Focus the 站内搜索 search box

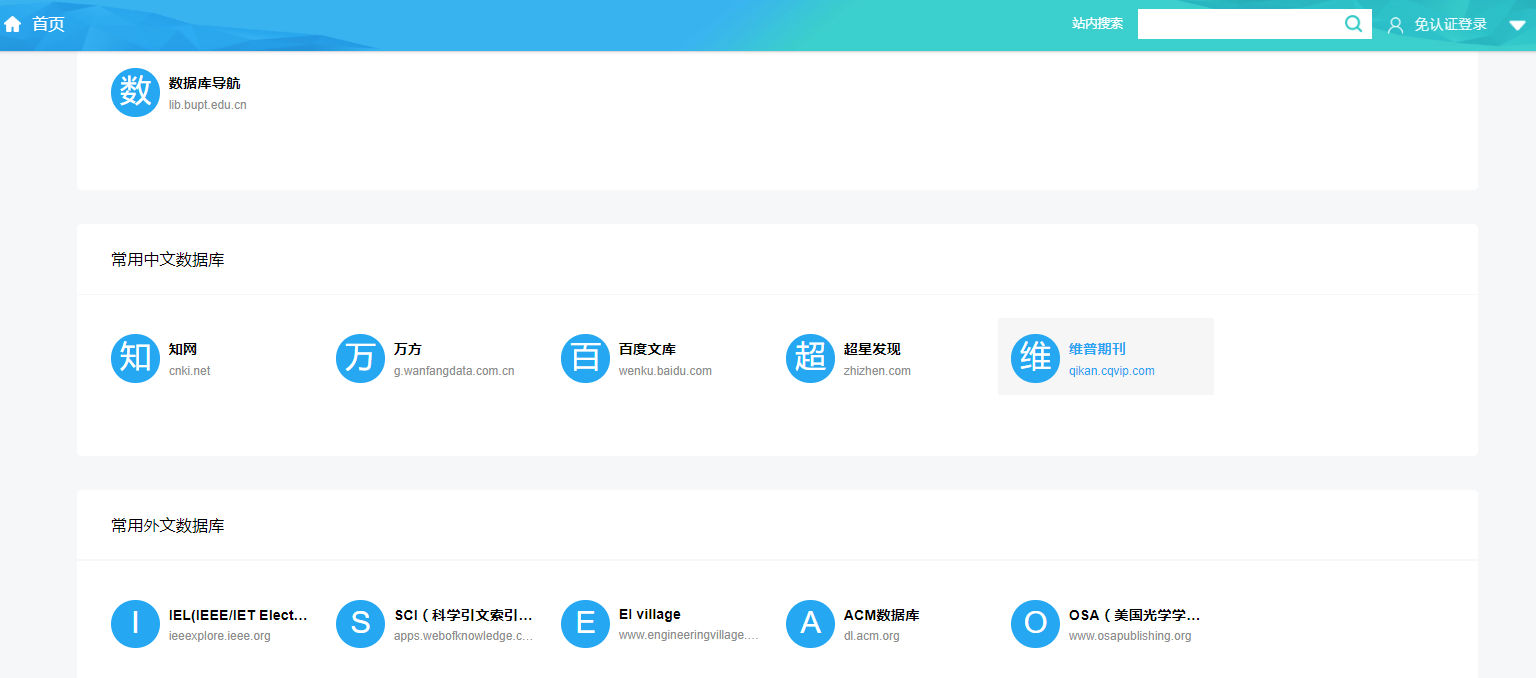[x=1238, y=24]
